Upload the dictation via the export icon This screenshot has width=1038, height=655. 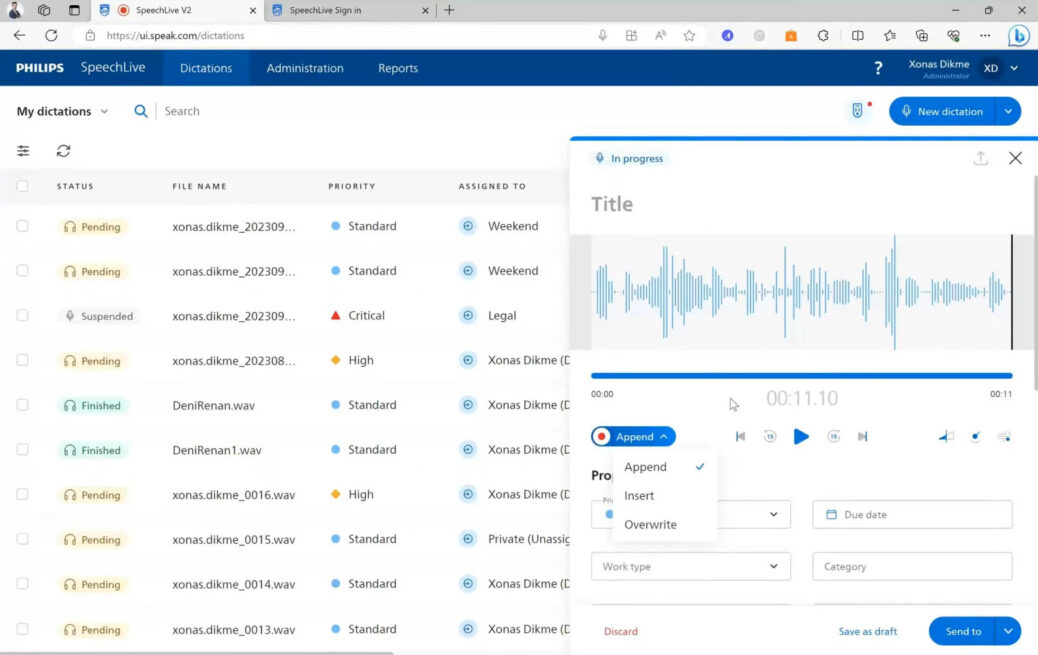coord(981,158)
